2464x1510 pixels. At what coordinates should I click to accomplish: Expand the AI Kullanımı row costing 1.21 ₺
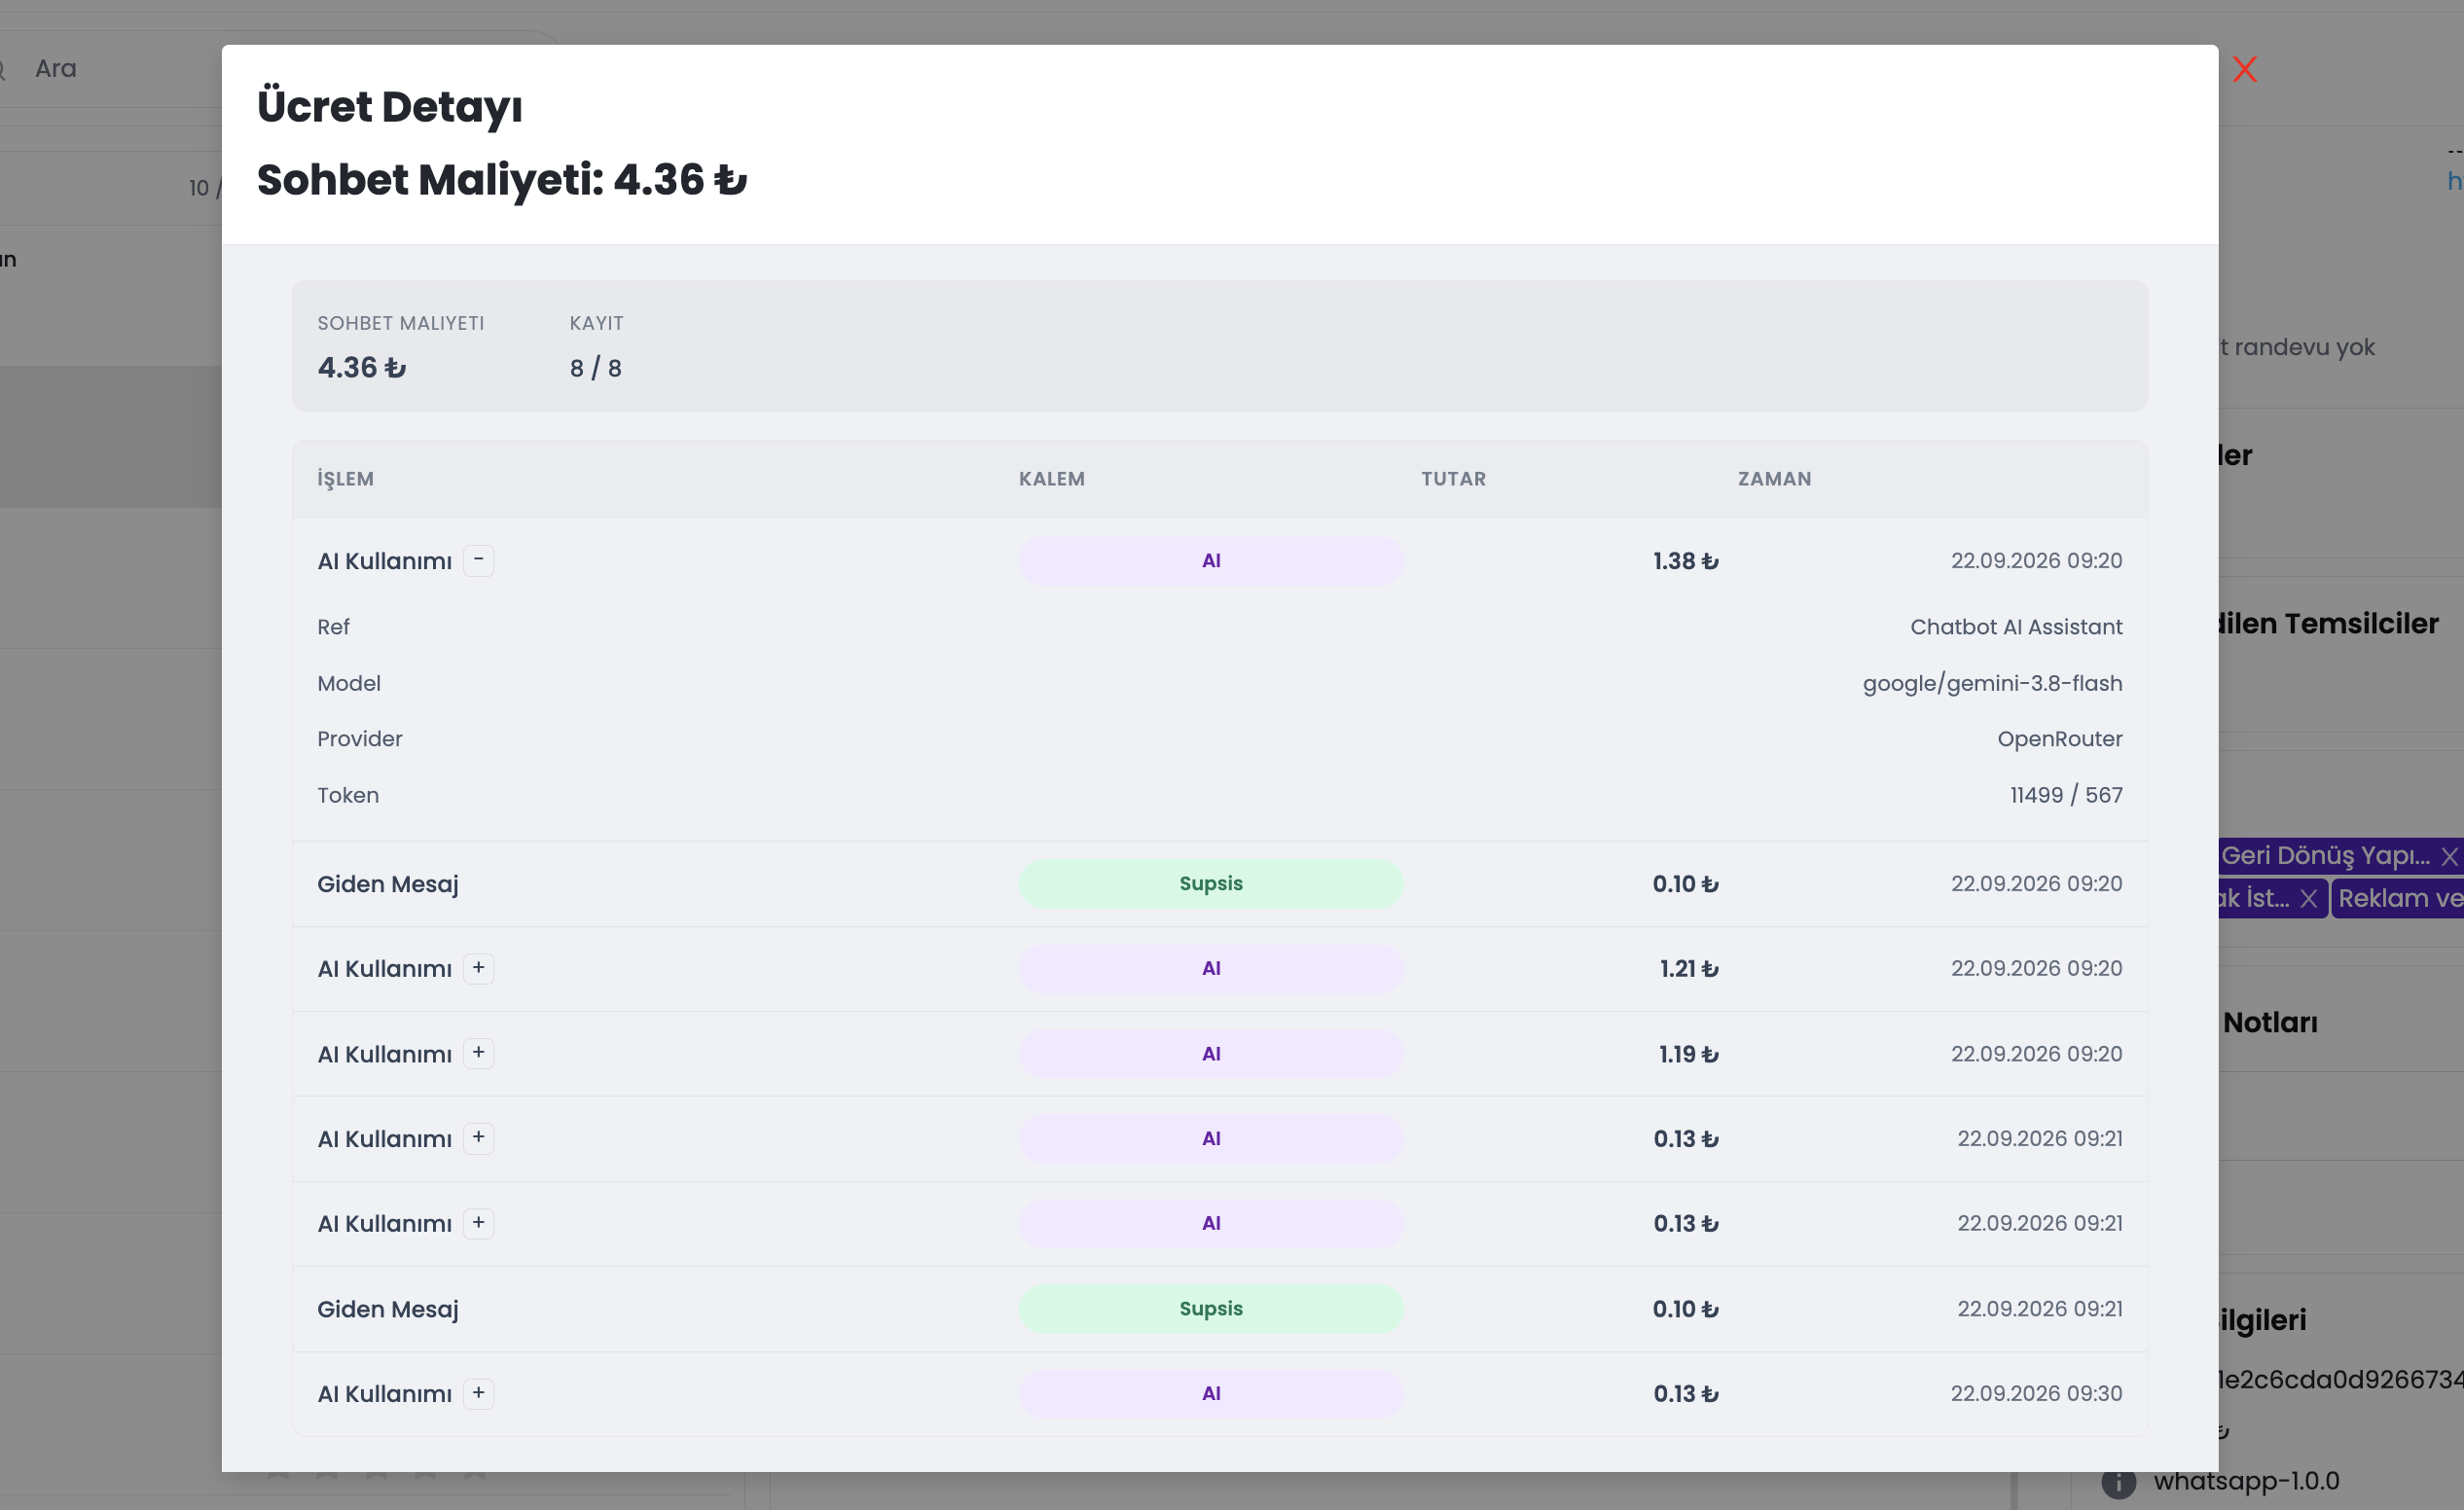[479, 968]
